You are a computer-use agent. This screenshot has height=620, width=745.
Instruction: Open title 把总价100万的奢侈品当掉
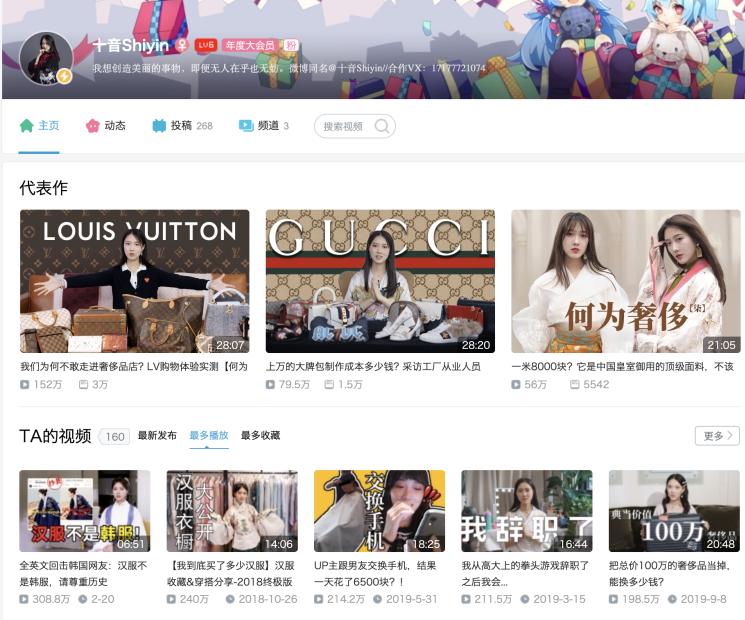670,573
